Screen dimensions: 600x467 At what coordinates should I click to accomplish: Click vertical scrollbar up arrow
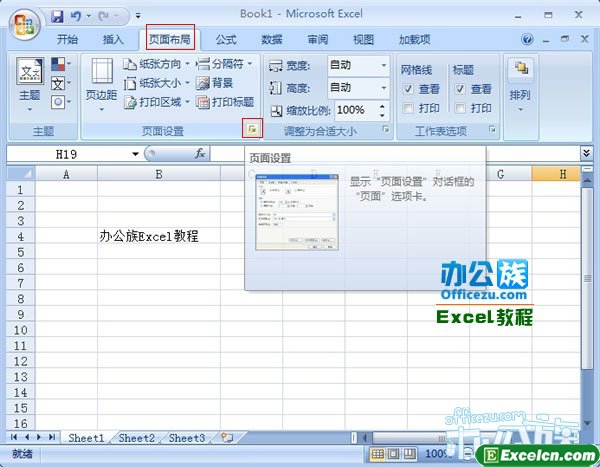587,179
